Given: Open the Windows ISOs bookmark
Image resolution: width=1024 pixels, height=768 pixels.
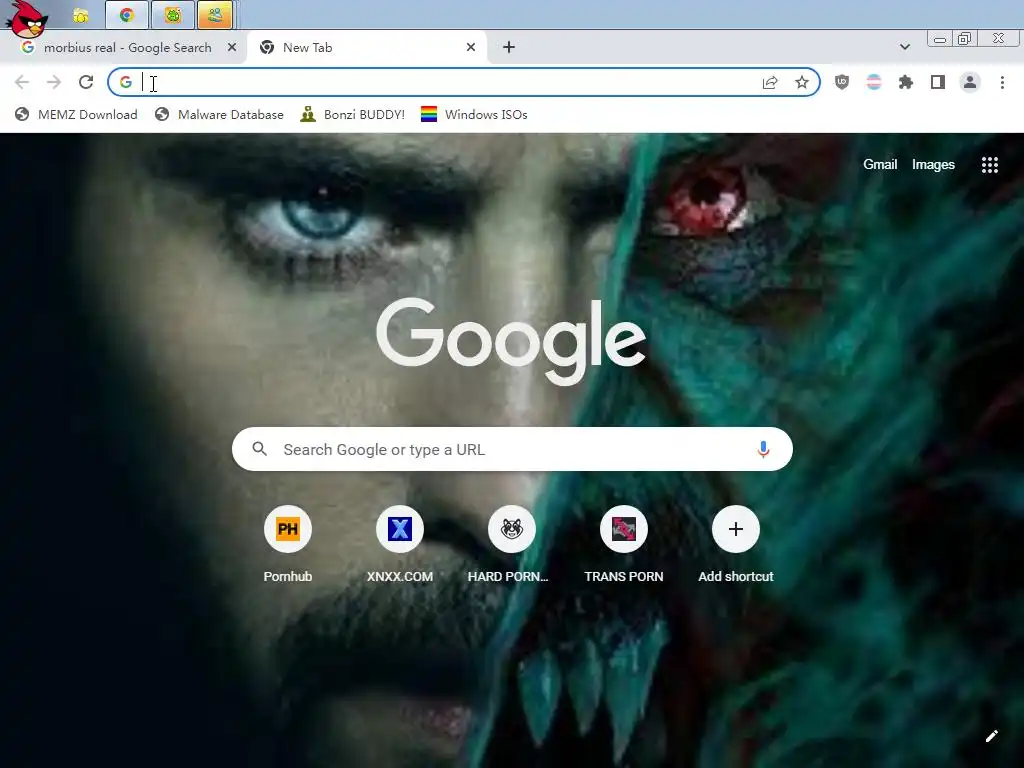Looking at the screenshot, I should 474,115.
